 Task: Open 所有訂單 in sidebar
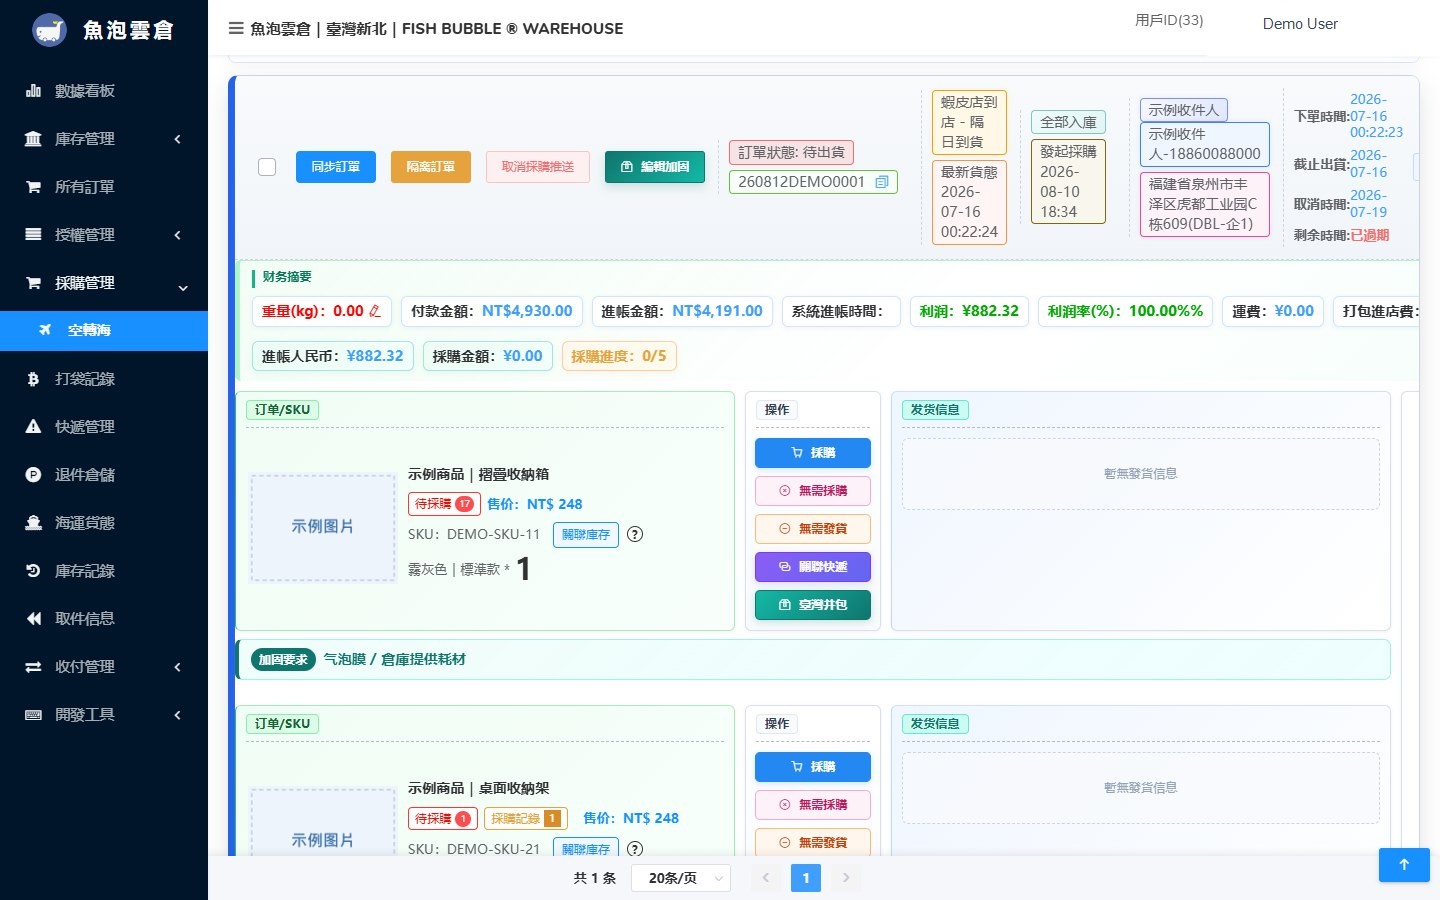(104, 187)
